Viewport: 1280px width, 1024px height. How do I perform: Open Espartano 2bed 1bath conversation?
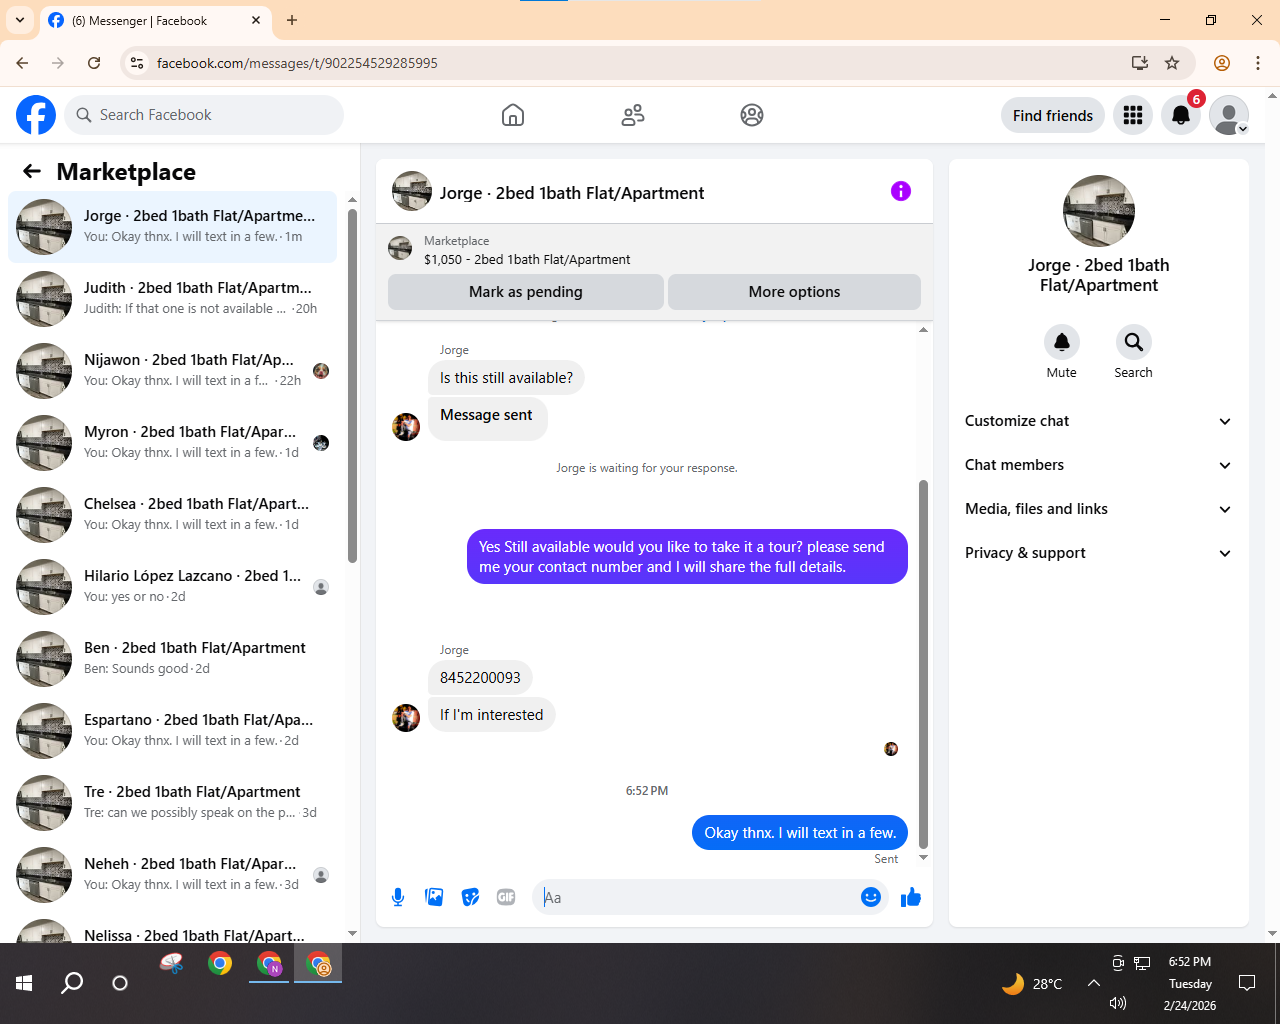click(x=173, y=731)
